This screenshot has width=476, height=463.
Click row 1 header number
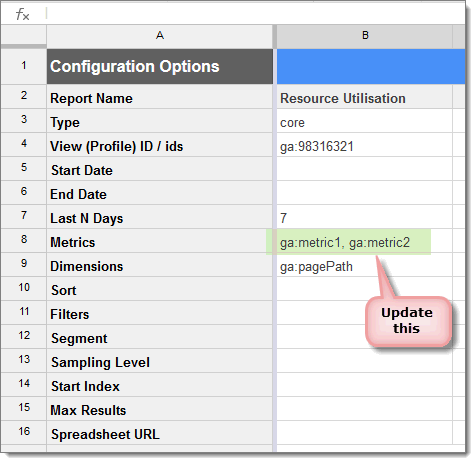click(x=24, y=66)
